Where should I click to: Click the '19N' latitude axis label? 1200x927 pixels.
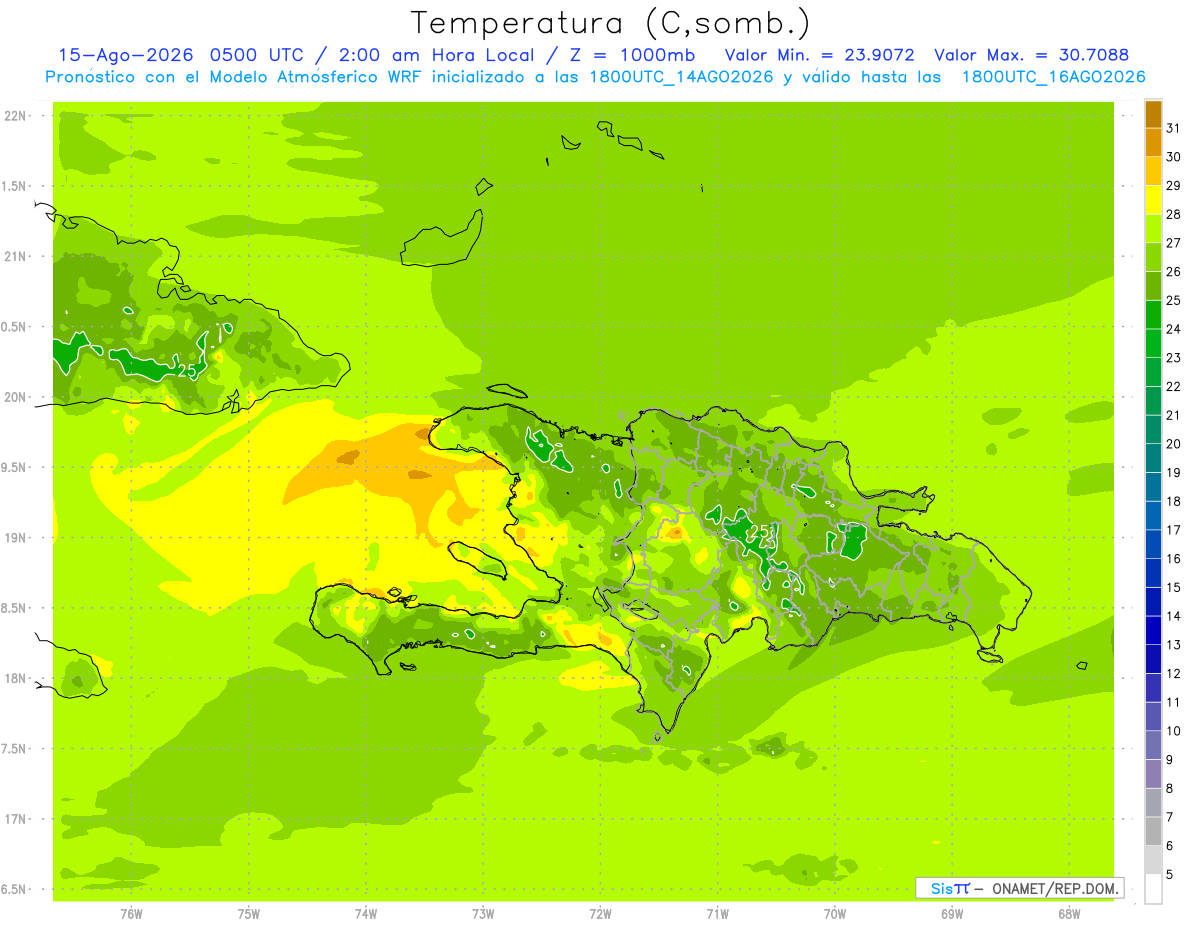(15, 538)
